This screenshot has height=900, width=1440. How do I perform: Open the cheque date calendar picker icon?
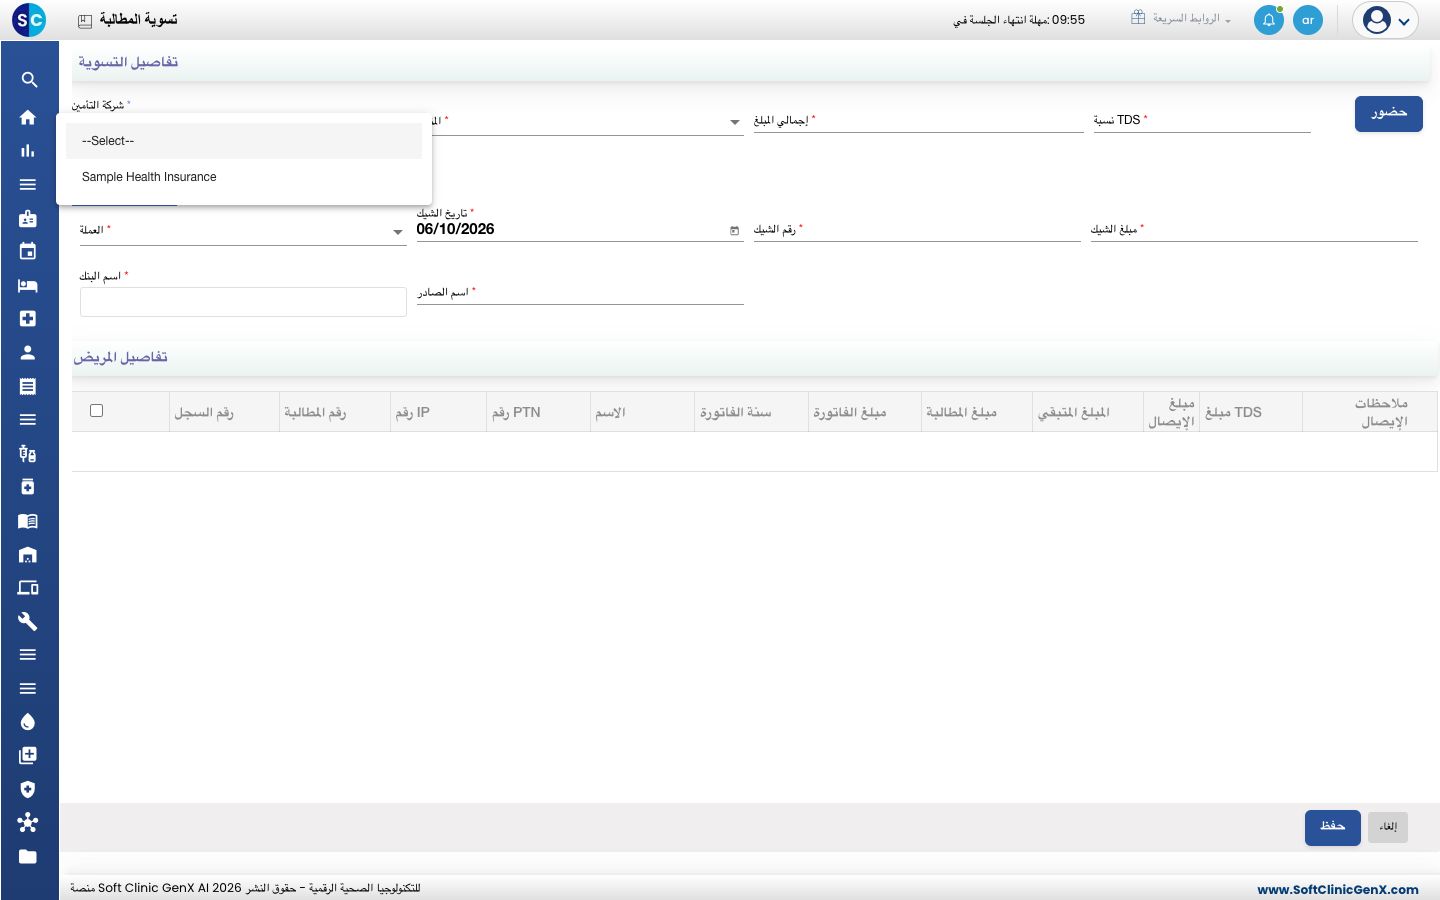(x=735, y=230)
